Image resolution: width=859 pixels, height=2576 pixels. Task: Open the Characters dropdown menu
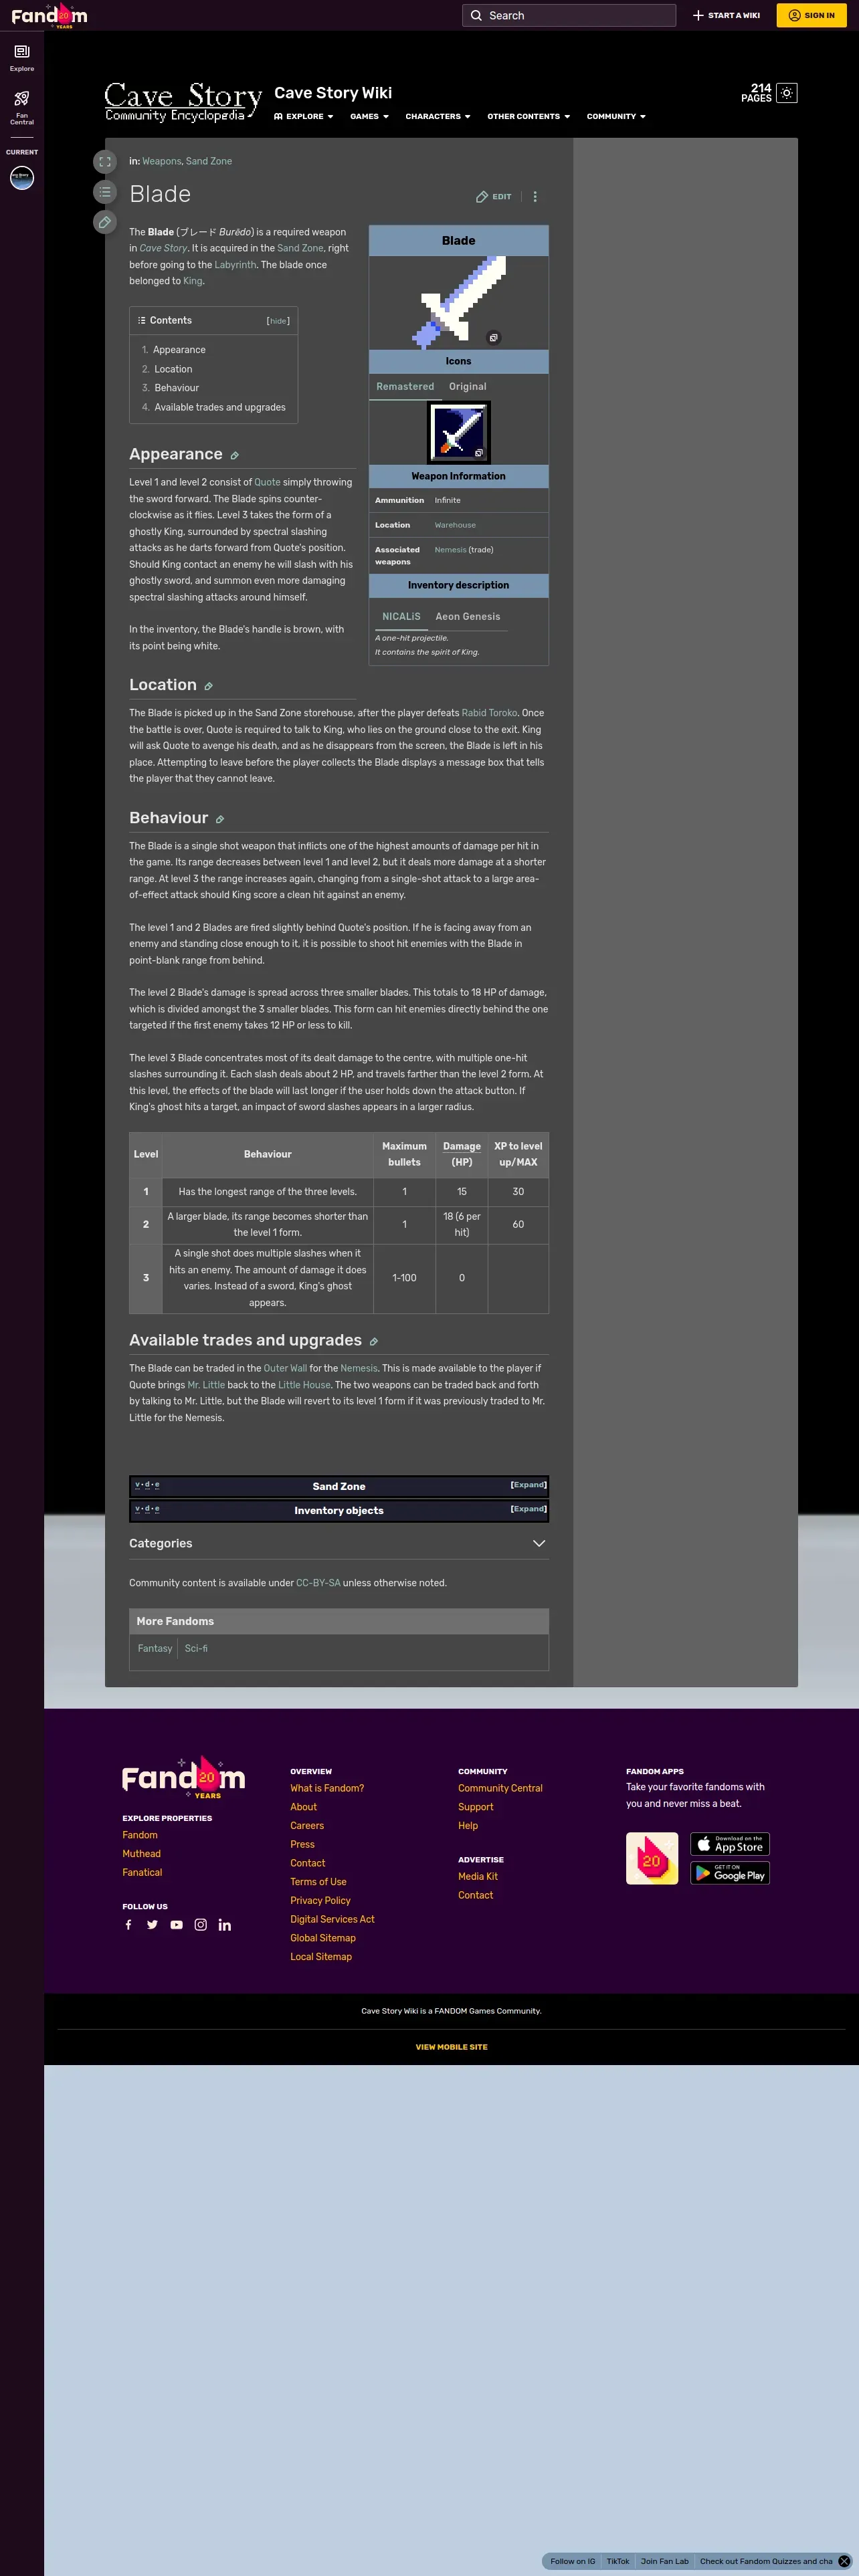point(438,117)
